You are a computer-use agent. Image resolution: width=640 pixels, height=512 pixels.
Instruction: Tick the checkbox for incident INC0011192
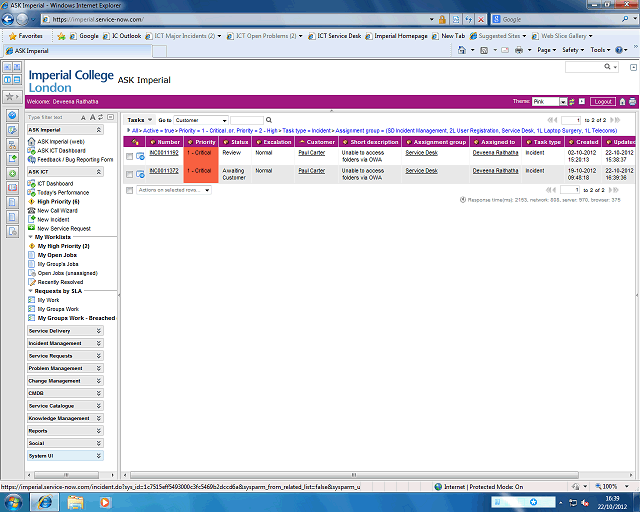tap(129, 155)
